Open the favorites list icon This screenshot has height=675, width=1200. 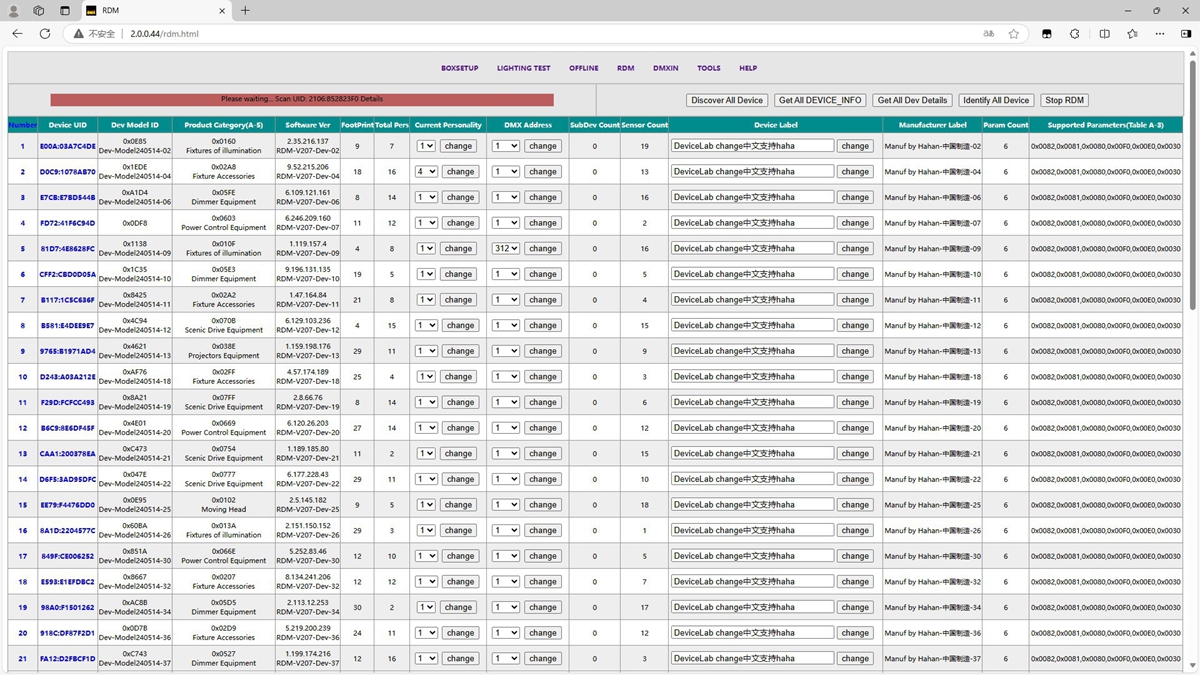point(1132,33)
